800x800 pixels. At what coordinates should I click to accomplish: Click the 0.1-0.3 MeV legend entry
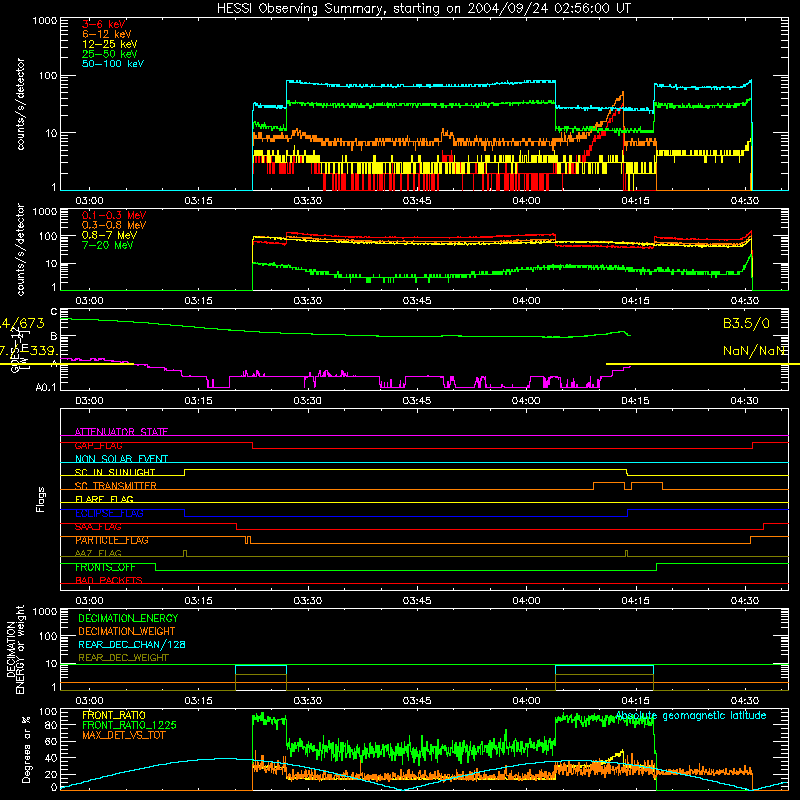(x=114, y=215)
